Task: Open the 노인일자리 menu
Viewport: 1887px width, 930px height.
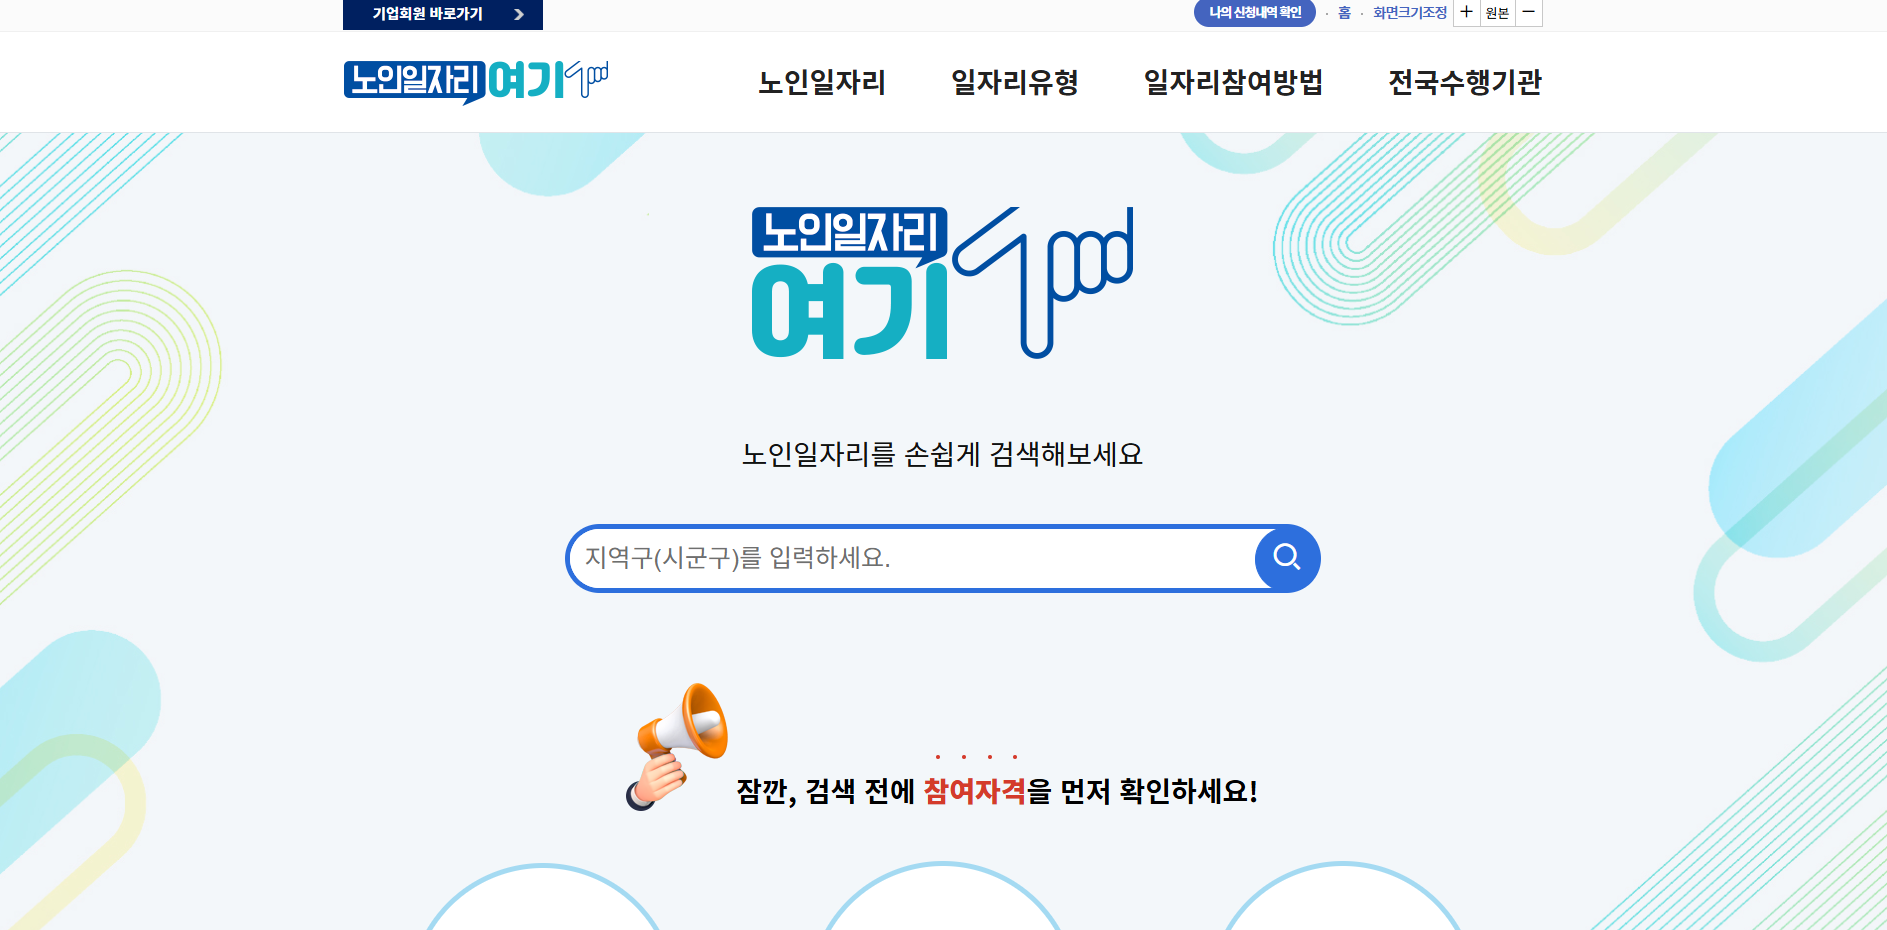Action: (822, 82)
